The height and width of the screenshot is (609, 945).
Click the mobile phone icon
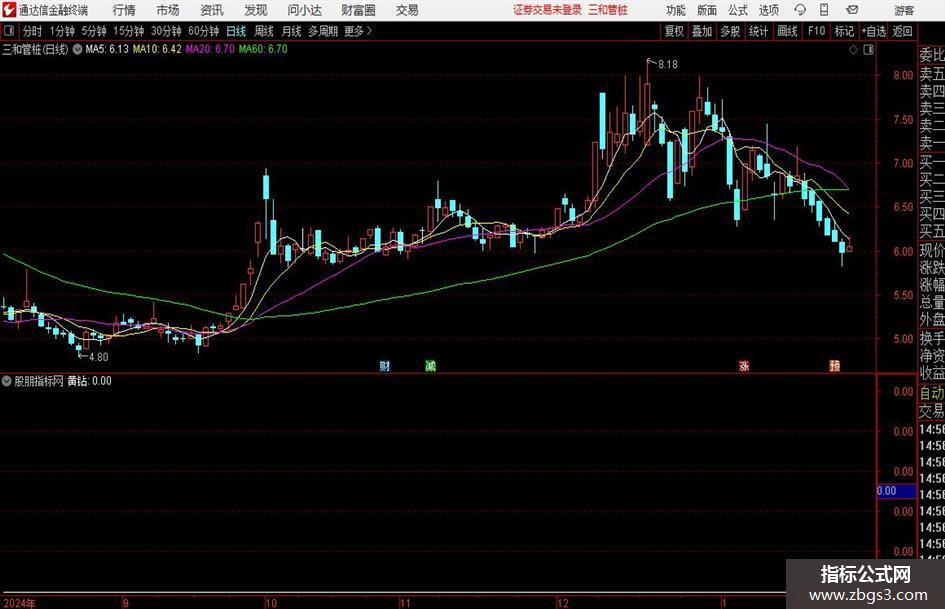pyautogui.click(x=824, y=10)
